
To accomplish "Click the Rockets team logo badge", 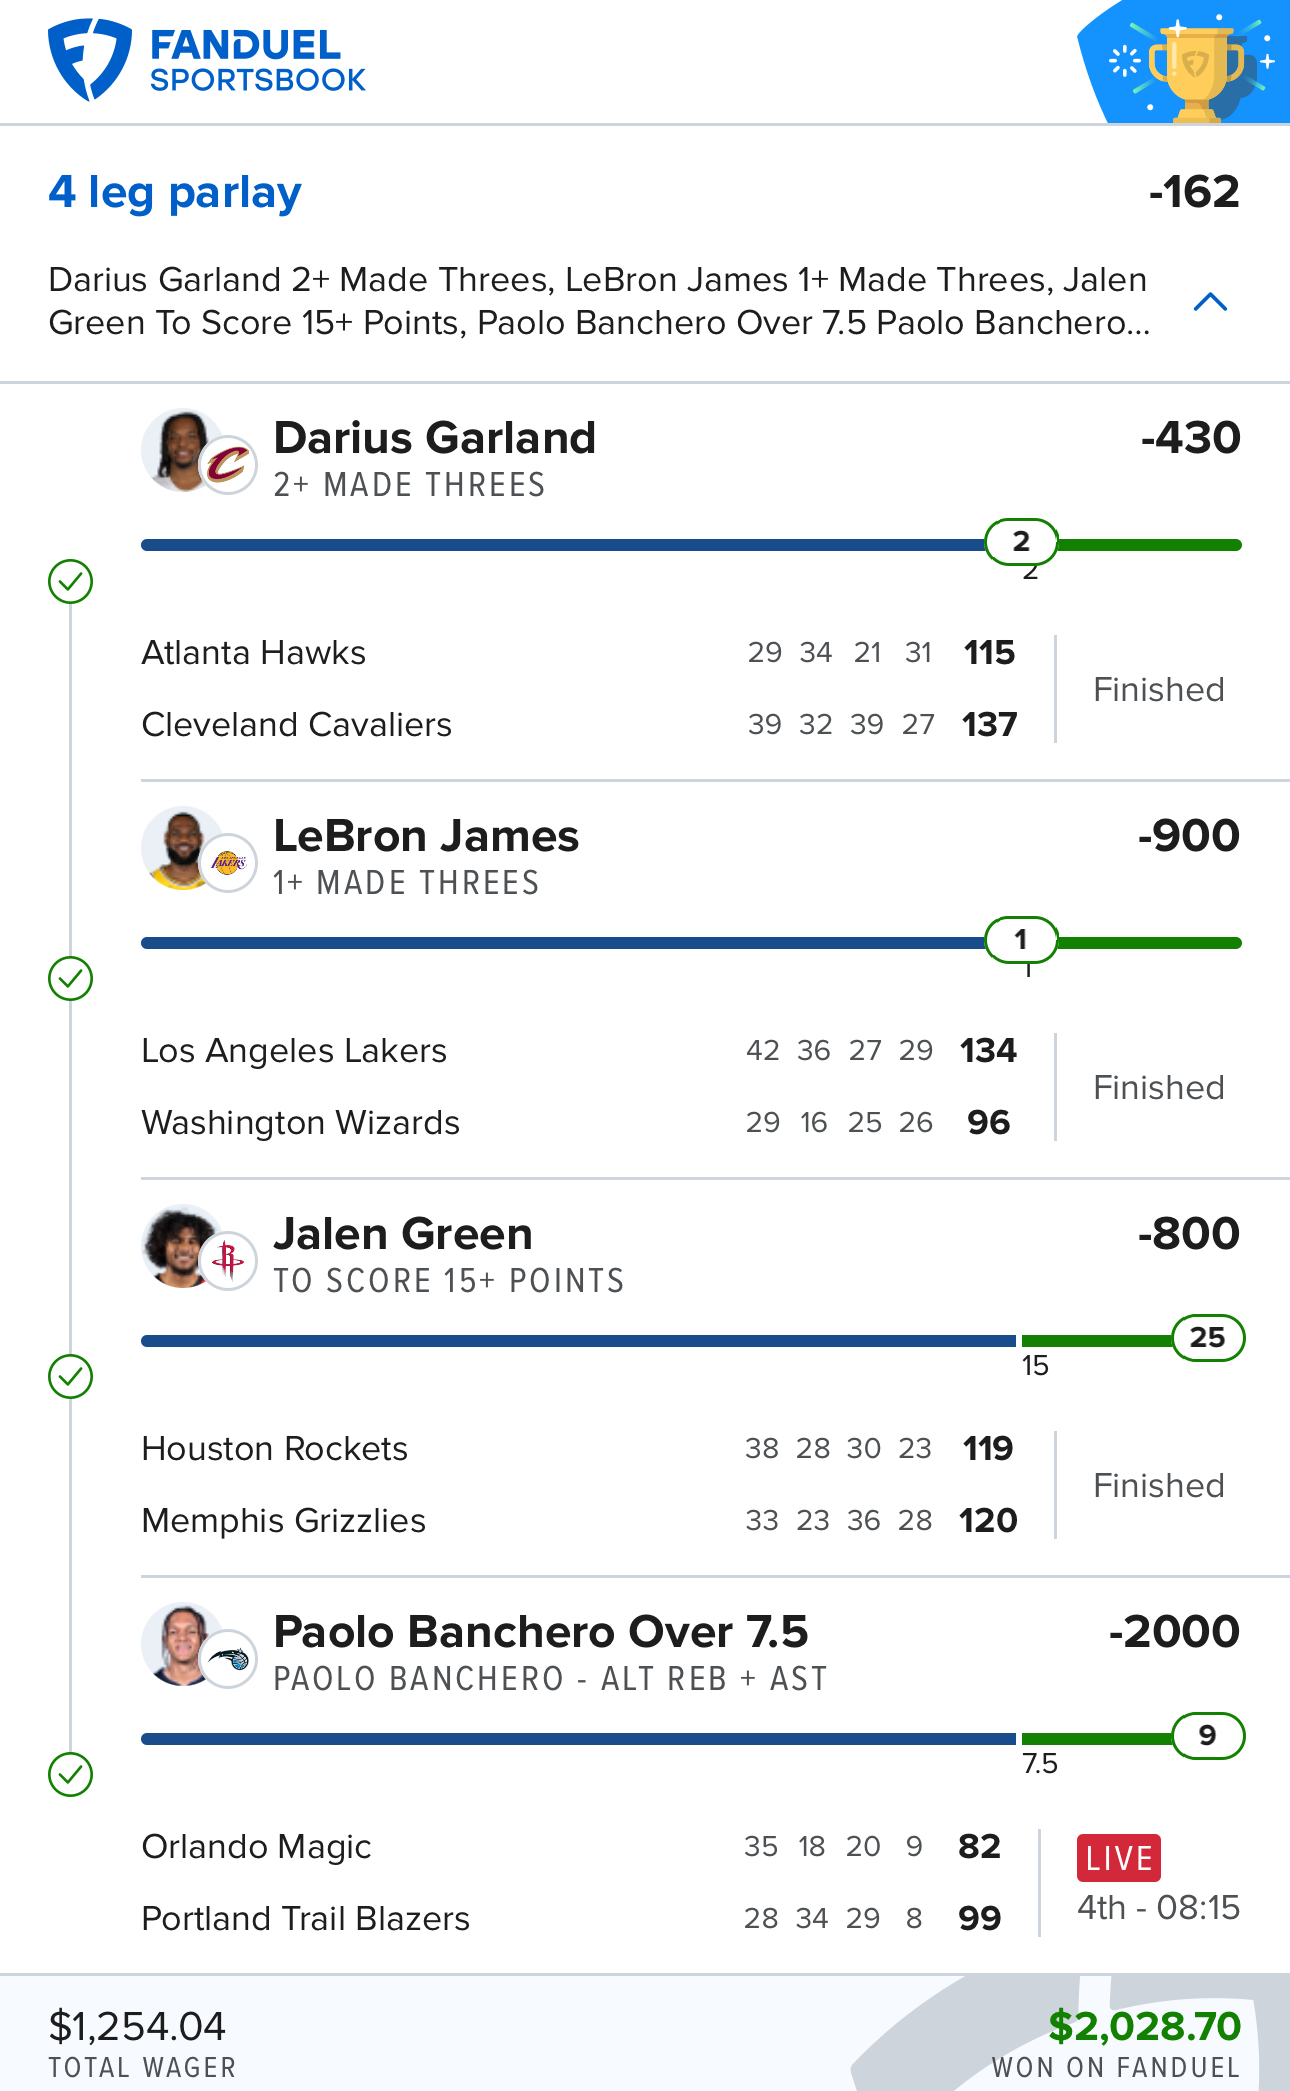I will [x=228, y=1261].
